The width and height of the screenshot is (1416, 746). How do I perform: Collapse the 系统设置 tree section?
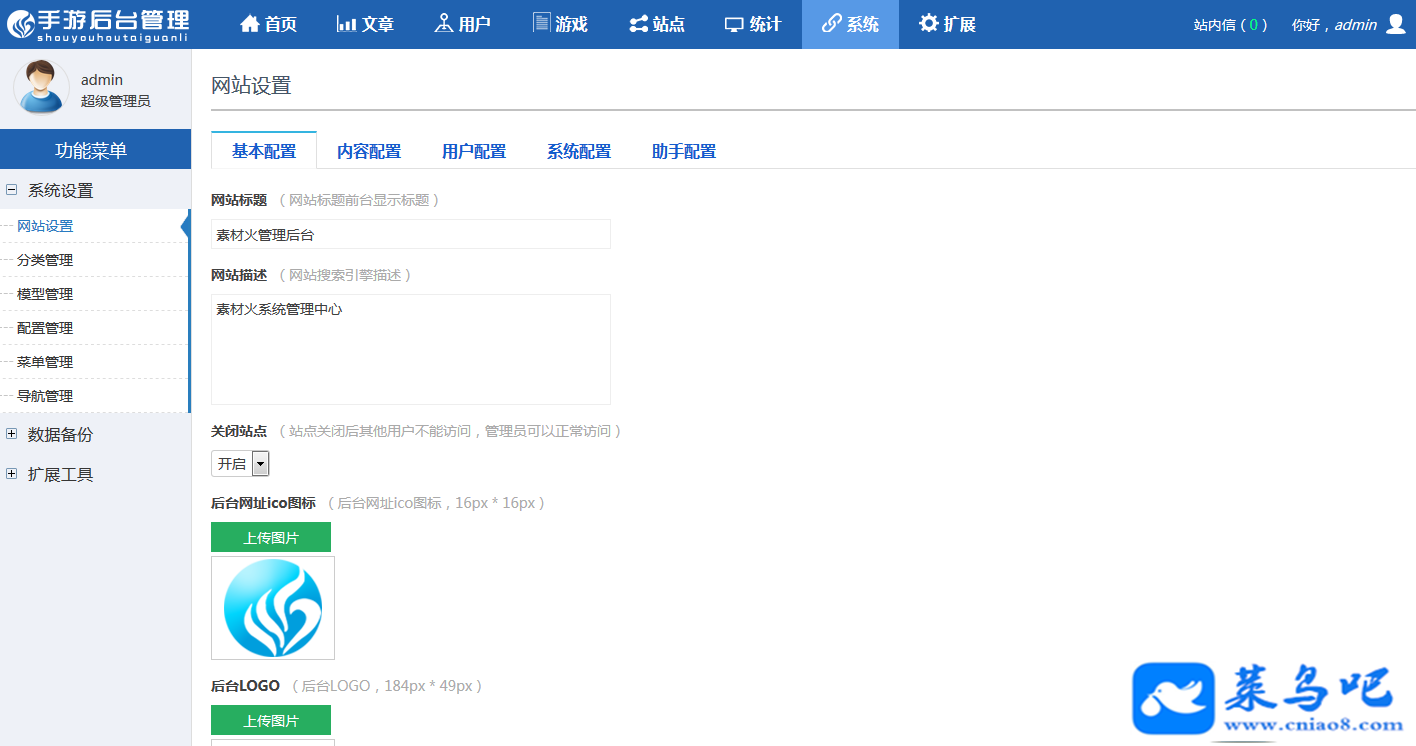[12, 190]
